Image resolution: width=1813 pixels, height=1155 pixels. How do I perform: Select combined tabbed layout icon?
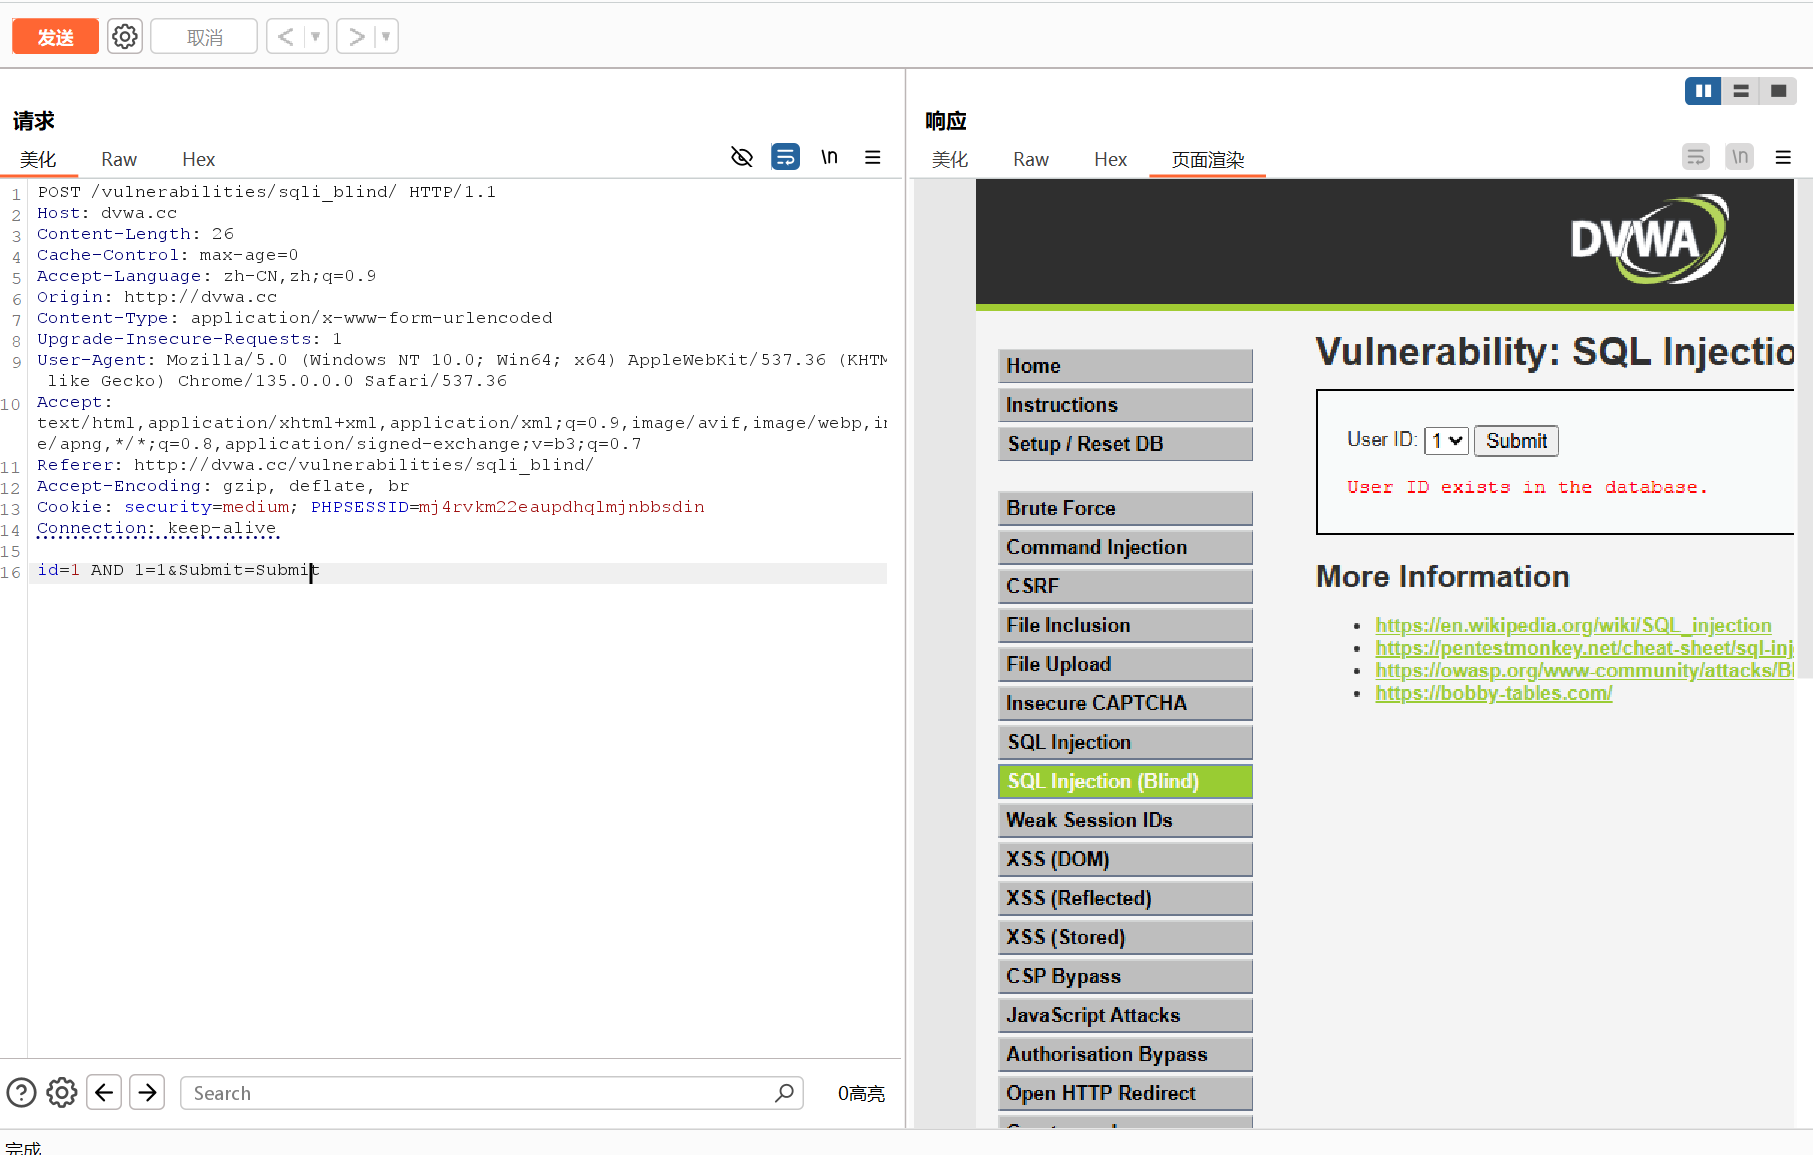coord(1778,91)
